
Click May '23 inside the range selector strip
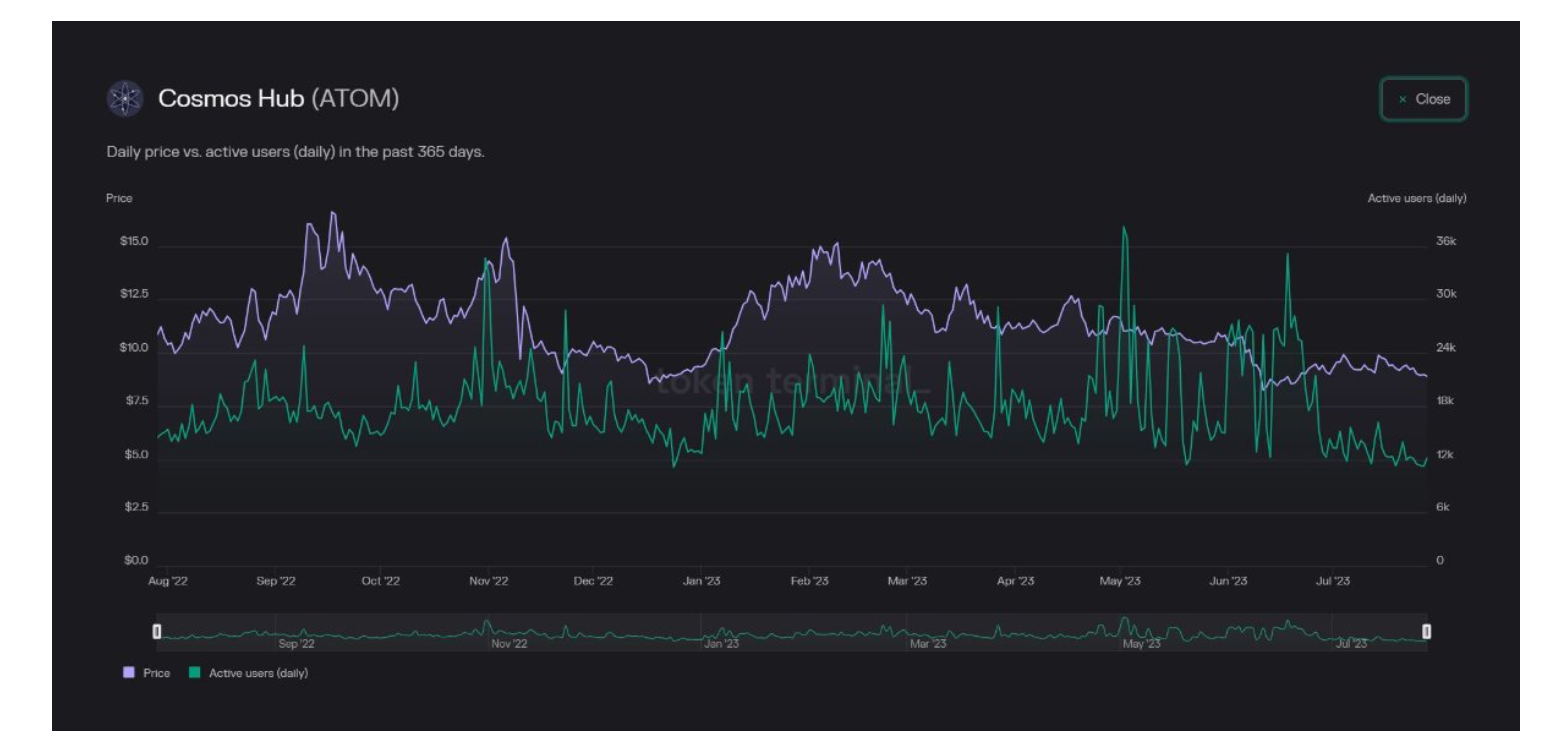(1141, 645)
